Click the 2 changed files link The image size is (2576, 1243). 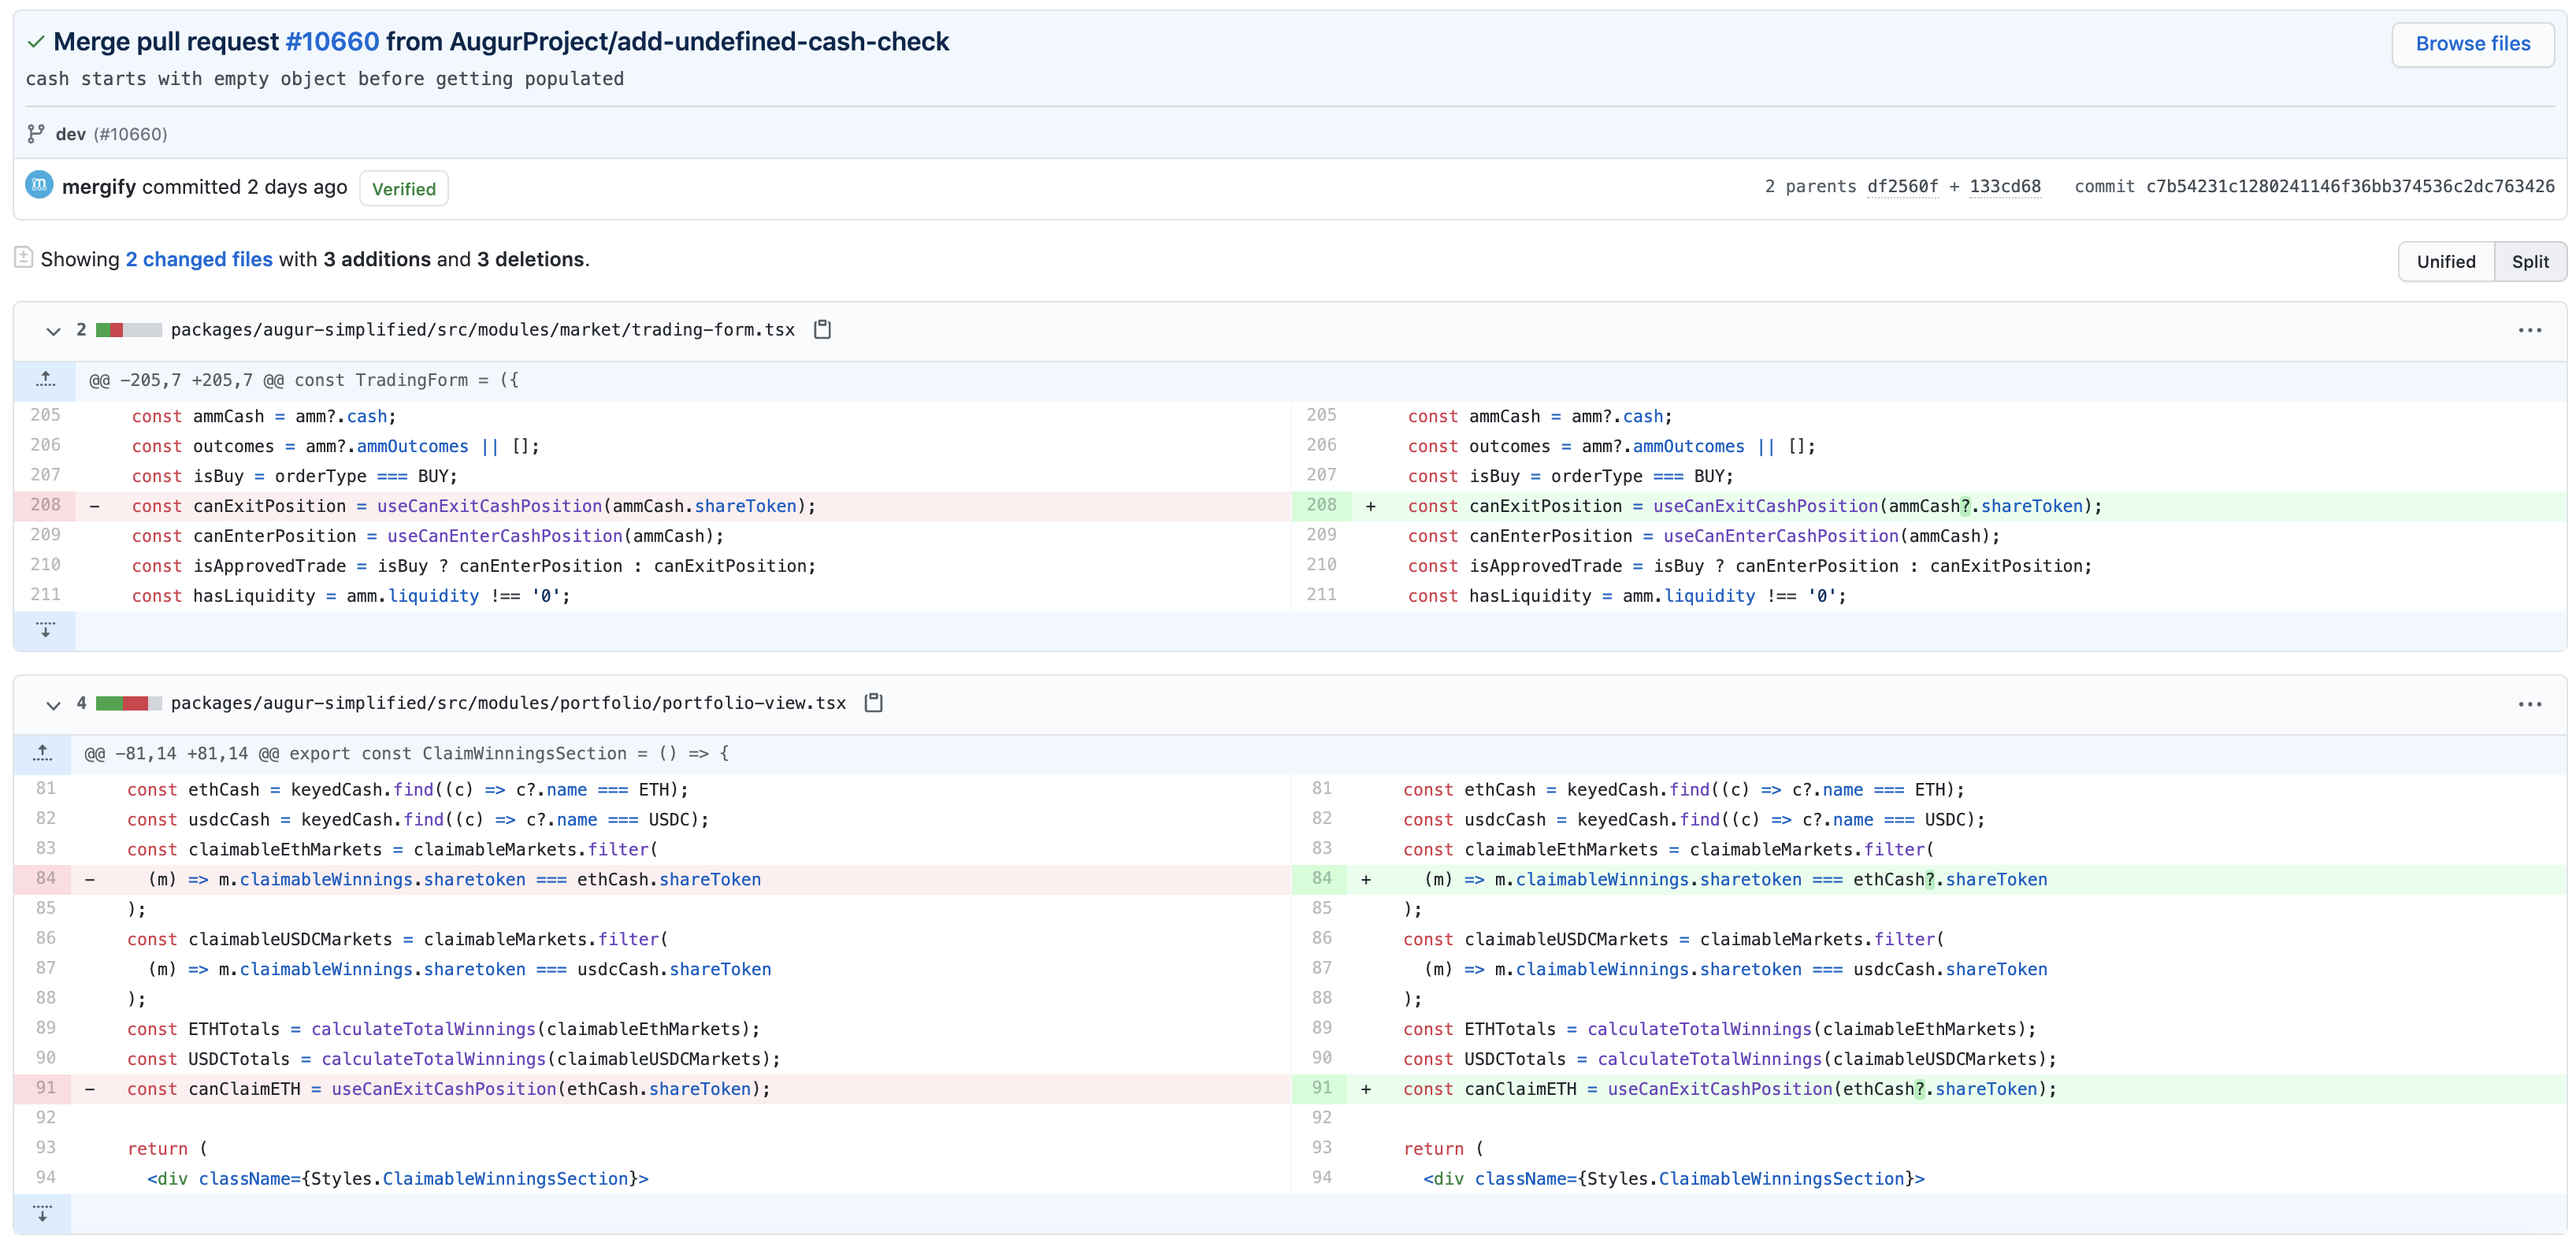click(199, 259)
